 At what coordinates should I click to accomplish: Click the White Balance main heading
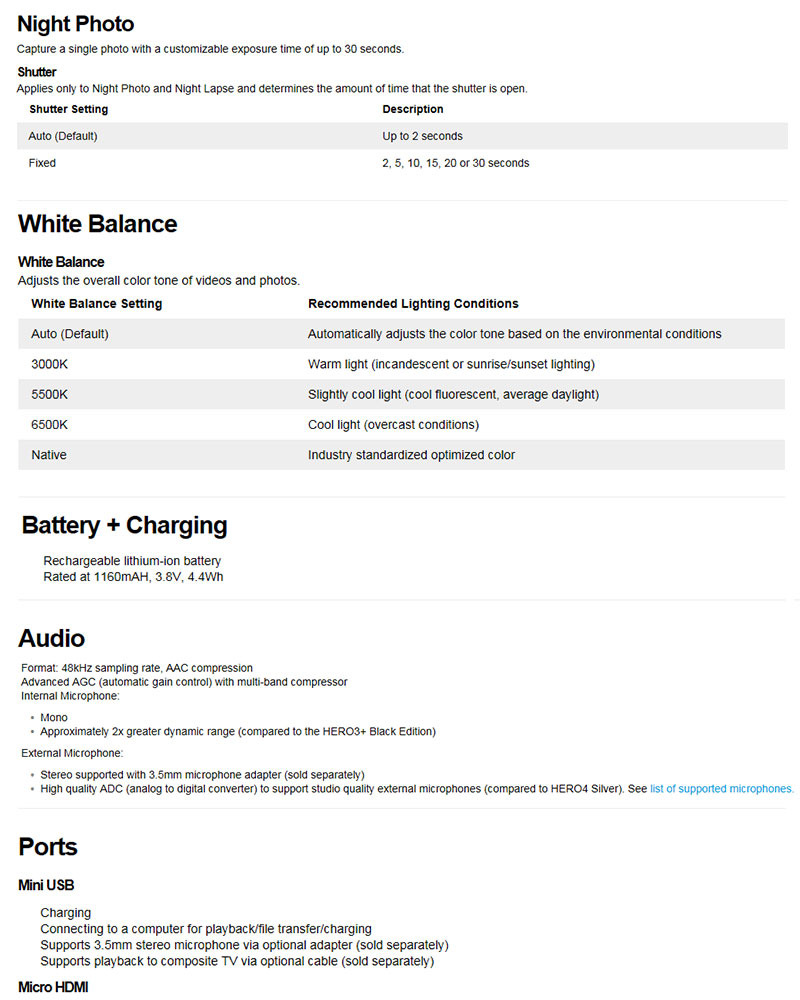coord(97,224)
